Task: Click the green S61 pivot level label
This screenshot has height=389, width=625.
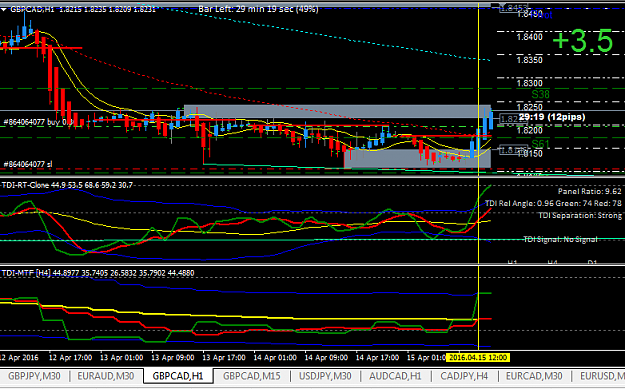Action: click(540, 144)
